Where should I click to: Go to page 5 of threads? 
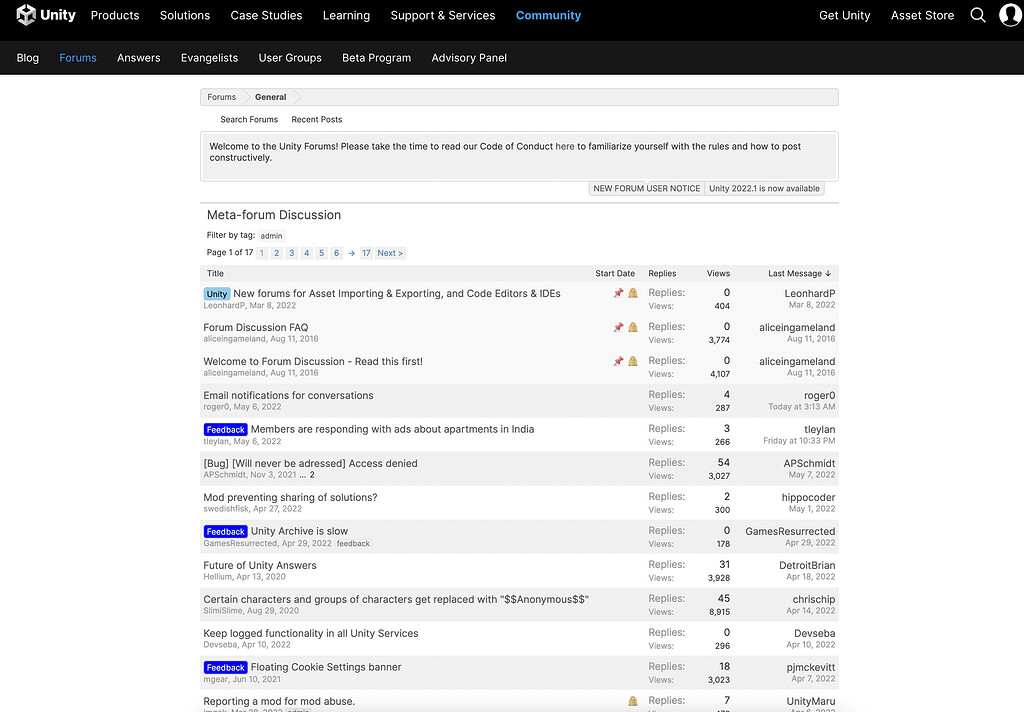(x=321, y=253)
